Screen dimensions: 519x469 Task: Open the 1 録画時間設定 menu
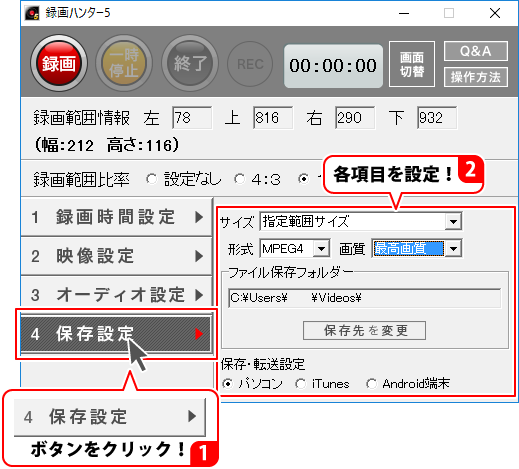pyautogui.click(x=116, y=217)
